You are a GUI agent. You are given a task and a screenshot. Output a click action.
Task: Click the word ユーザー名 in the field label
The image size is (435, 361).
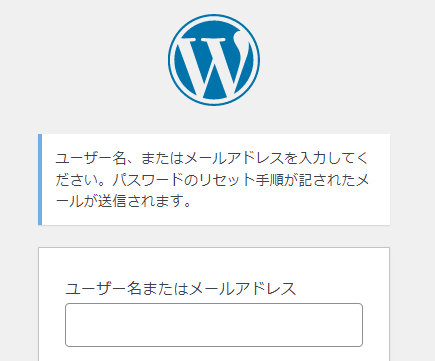[102, 289]
